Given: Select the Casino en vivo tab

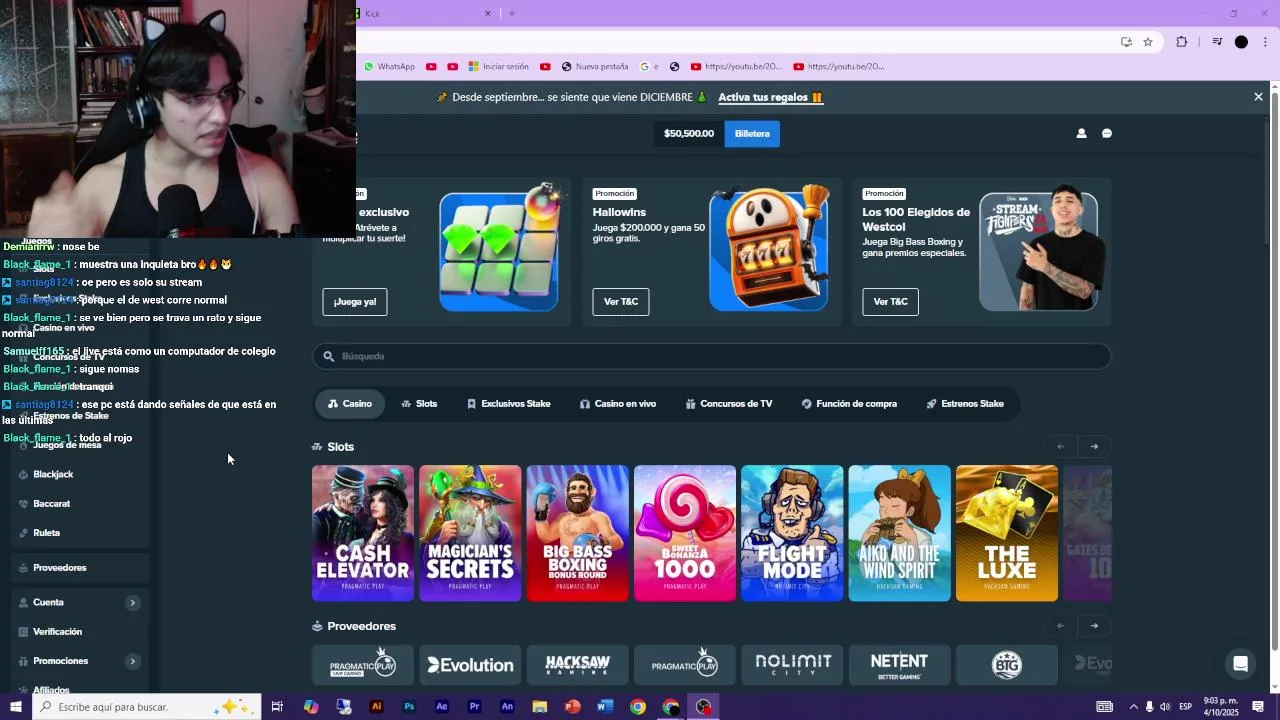Looking at the screenshot, I should point(617,404).
